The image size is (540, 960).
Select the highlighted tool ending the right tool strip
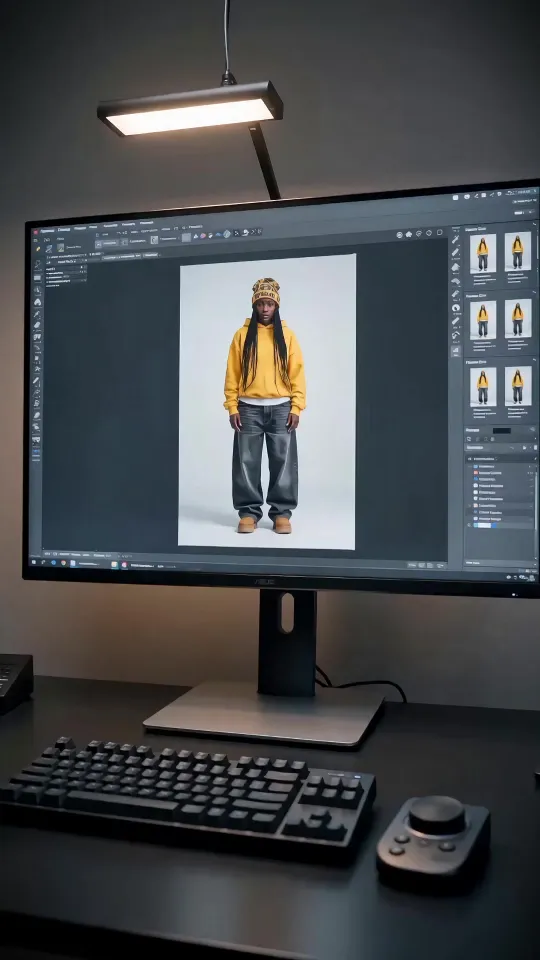(456, 351)
